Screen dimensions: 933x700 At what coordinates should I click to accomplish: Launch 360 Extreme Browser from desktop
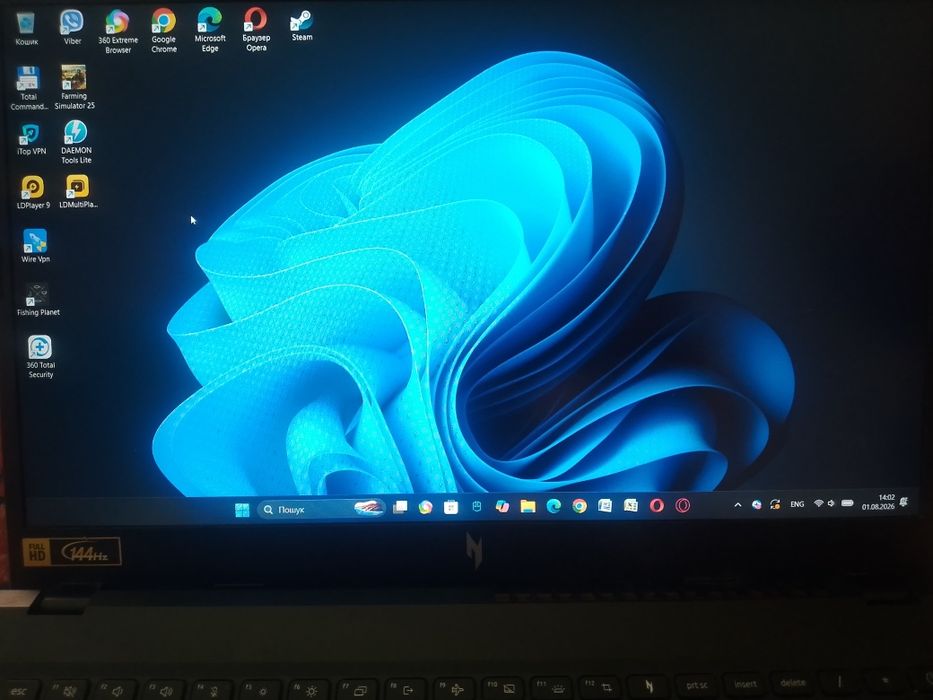pos(117,32)
